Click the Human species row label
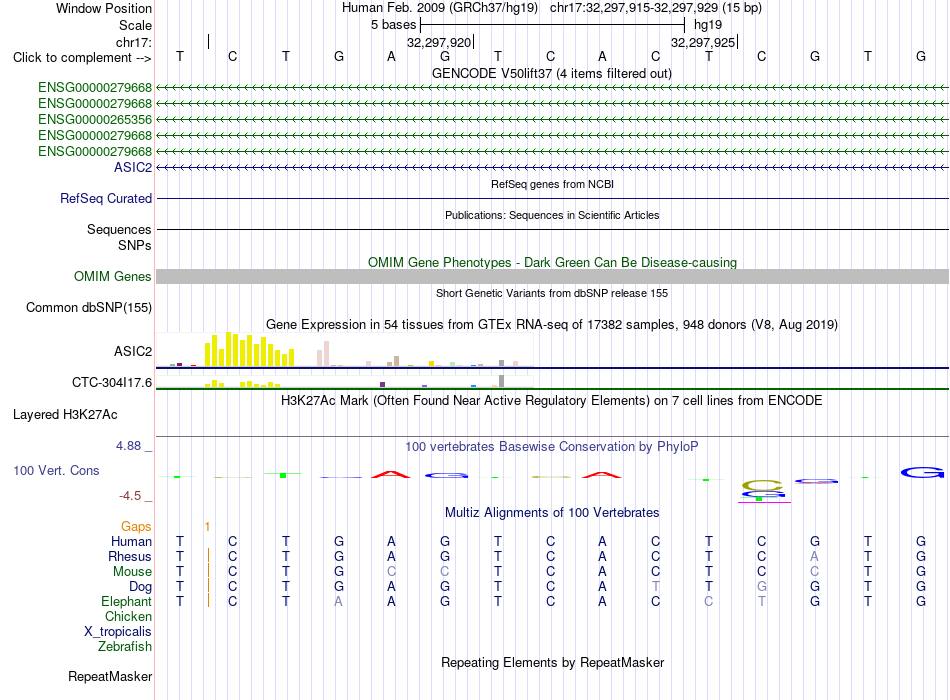The width and height of the screenshot is (950, 700). [x=131, y=541]
